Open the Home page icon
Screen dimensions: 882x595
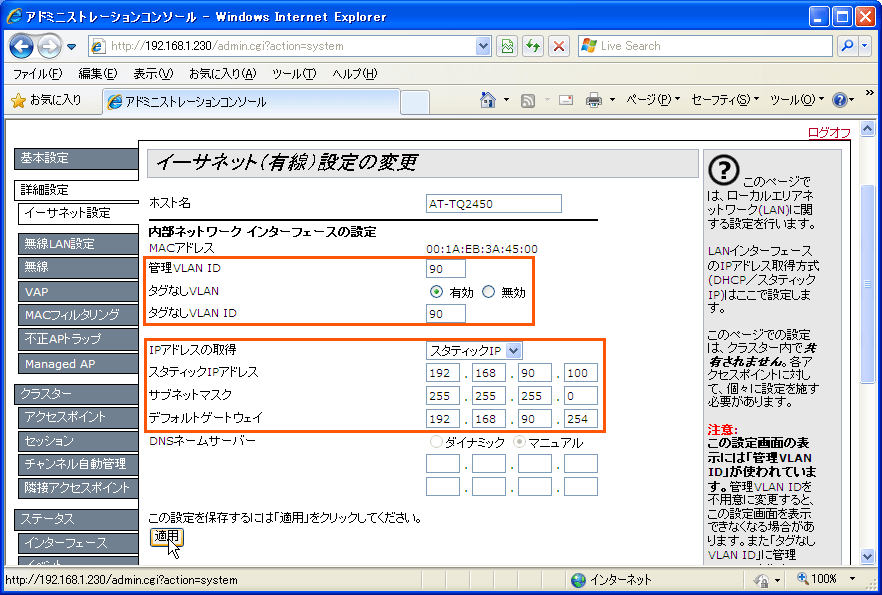pos(488,100)
